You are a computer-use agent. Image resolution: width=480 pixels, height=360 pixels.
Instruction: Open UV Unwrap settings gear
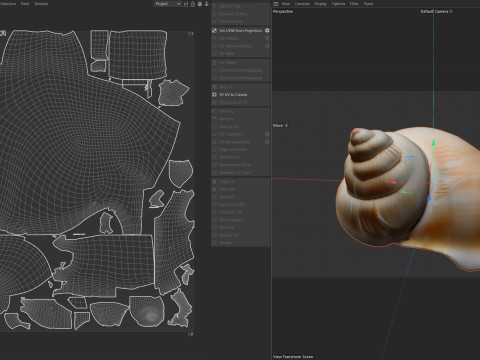[267, 38]
